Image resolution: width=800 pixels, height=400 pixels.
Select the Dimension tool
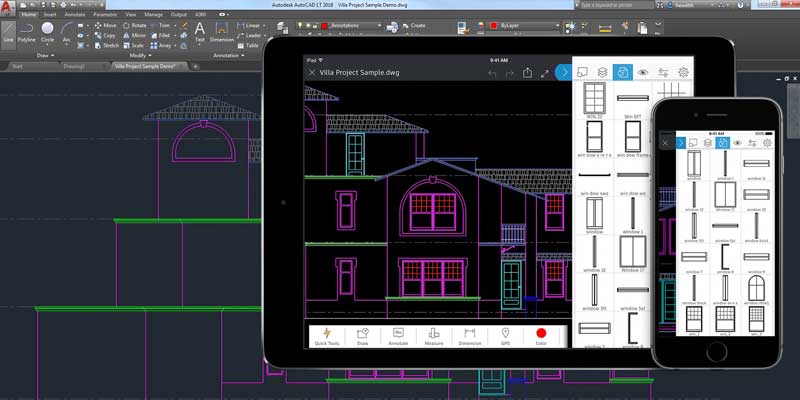[221, 32]
